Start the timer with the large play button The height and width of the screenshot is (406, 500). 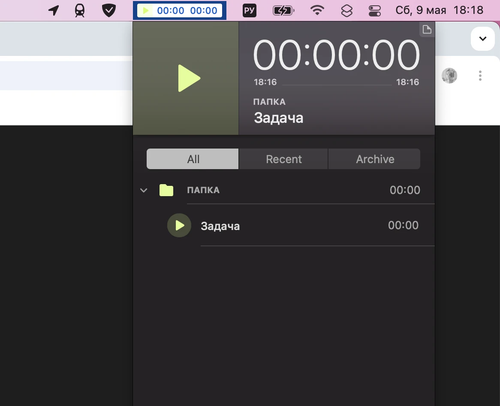(186, 78)
